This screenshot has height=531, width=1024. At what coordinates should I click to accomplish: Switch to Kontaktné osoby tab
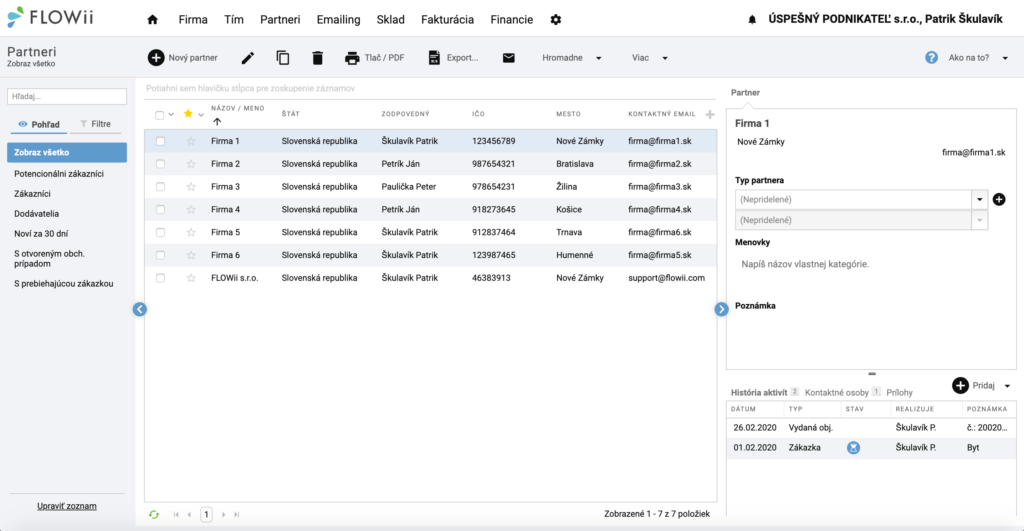tap(837, 393)
